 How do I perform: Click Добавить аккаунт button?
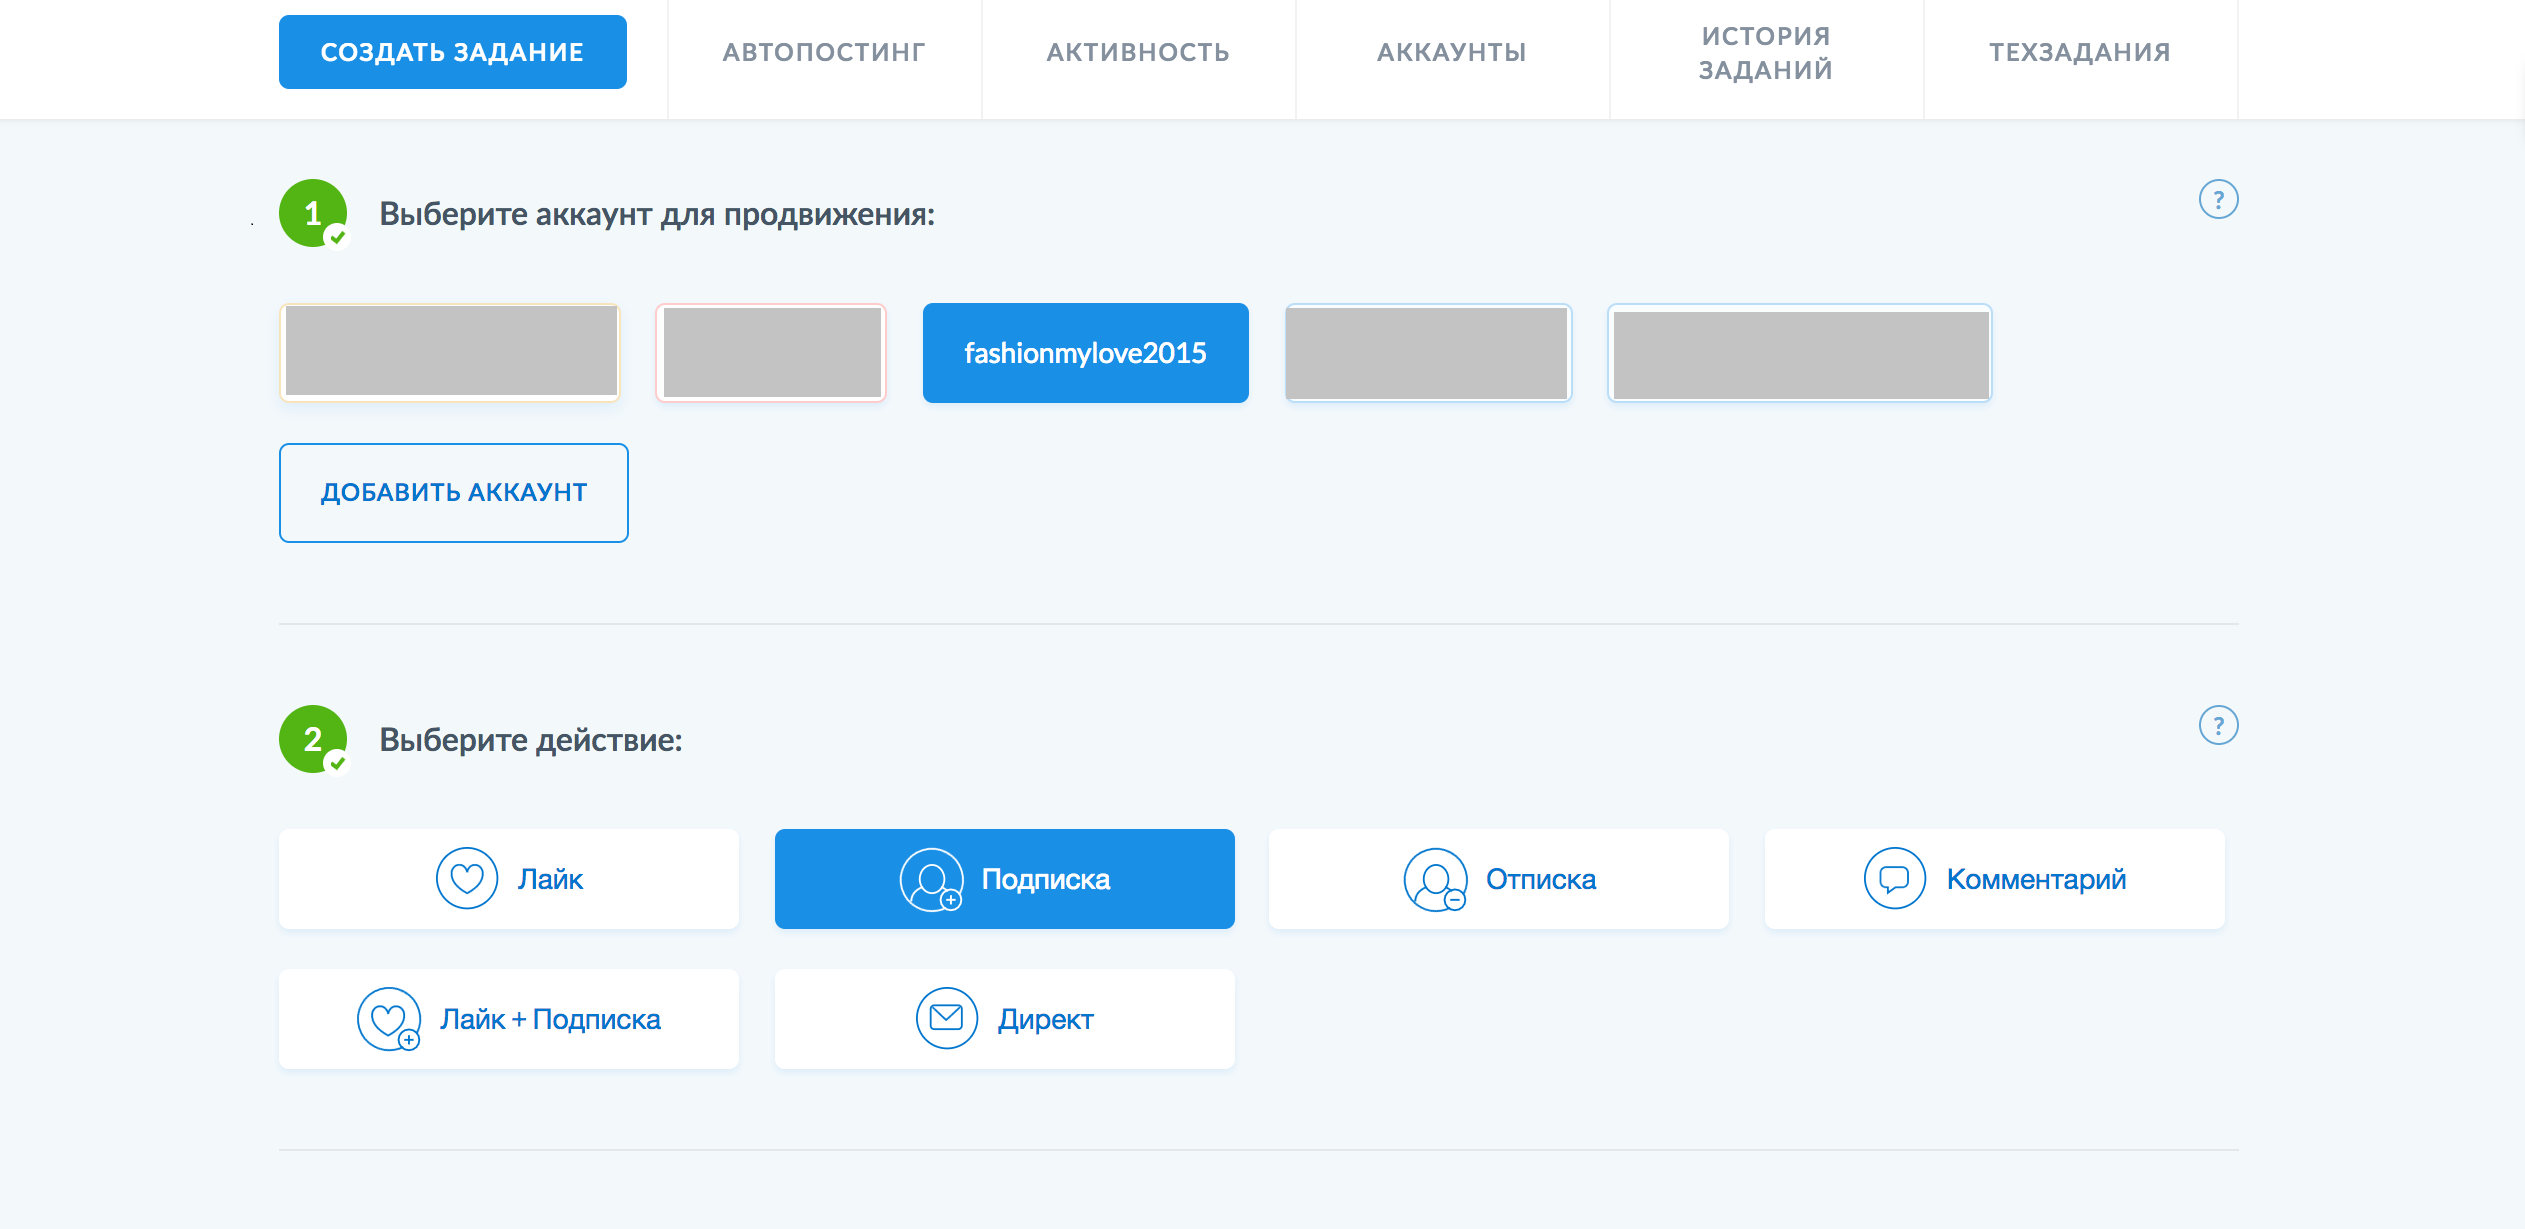453,493
